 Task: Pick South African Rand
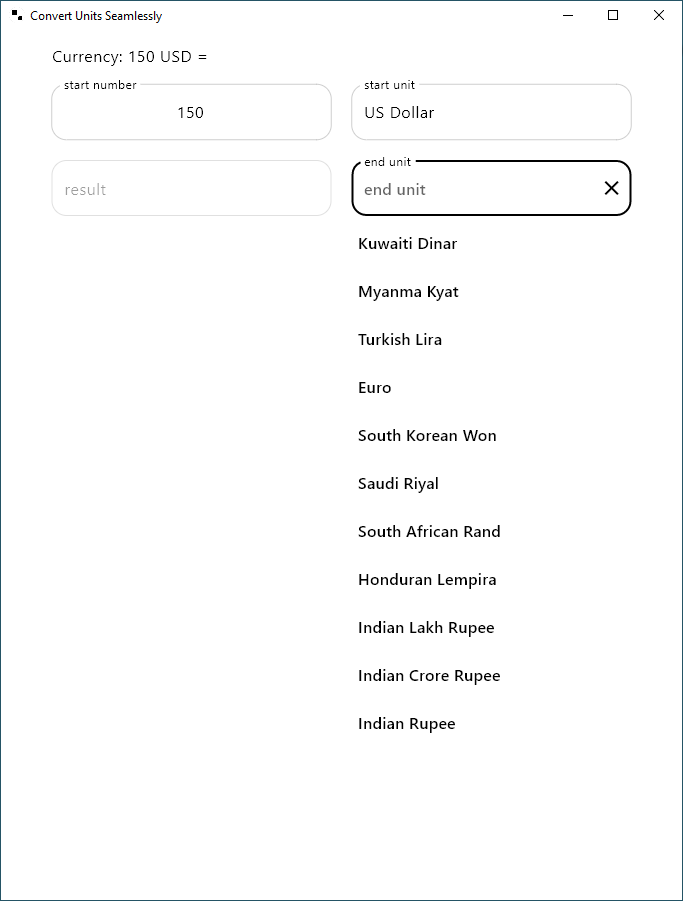tap(491, 532)
